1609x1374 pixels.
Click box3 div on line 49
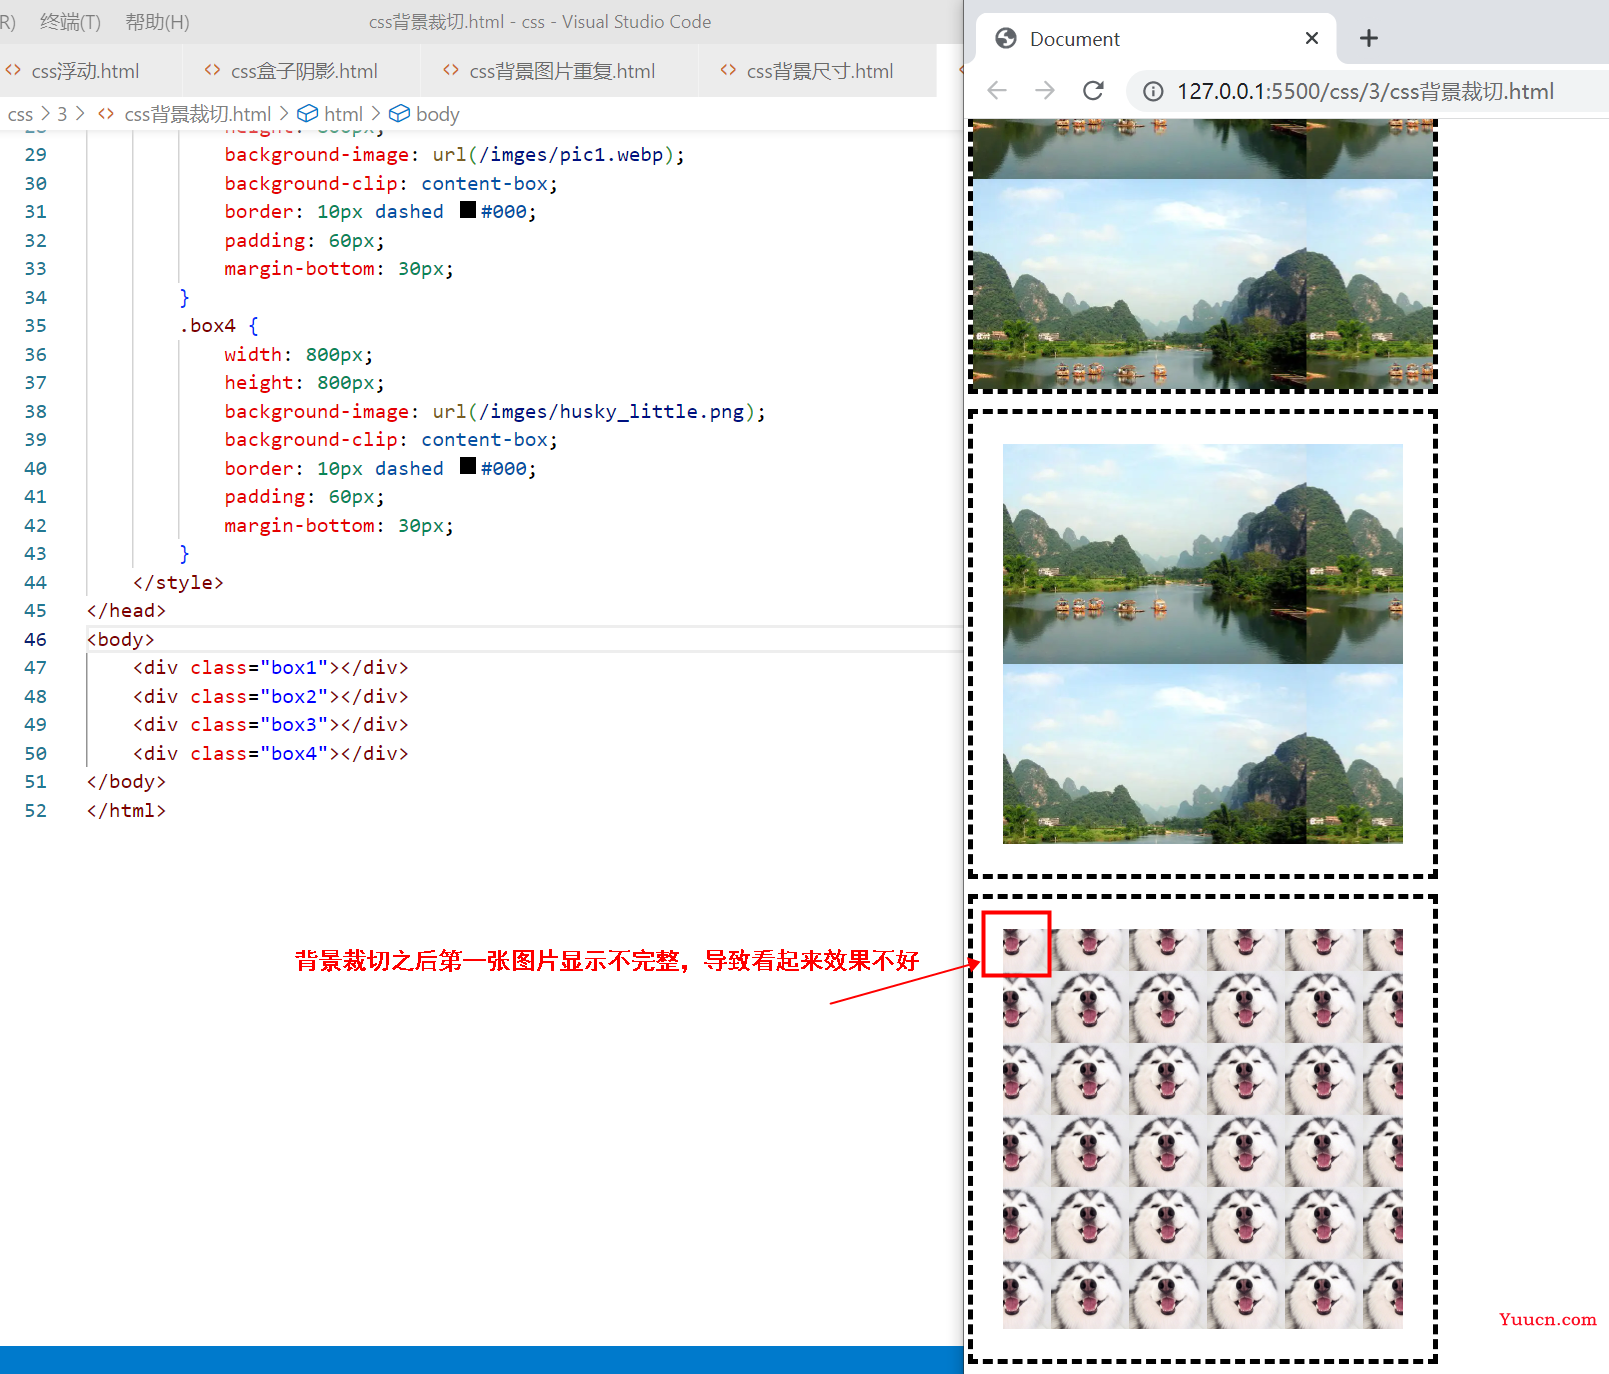[270, 724]
